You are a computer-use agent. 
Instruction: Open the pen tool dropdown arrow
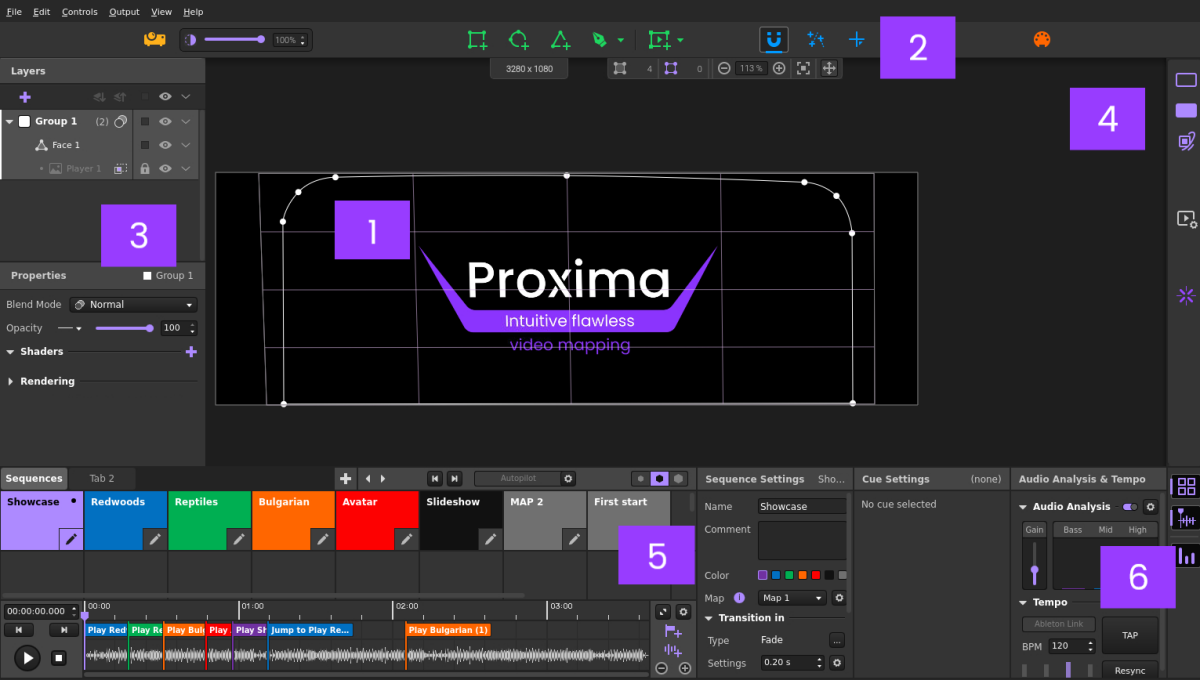pos(621,40)
